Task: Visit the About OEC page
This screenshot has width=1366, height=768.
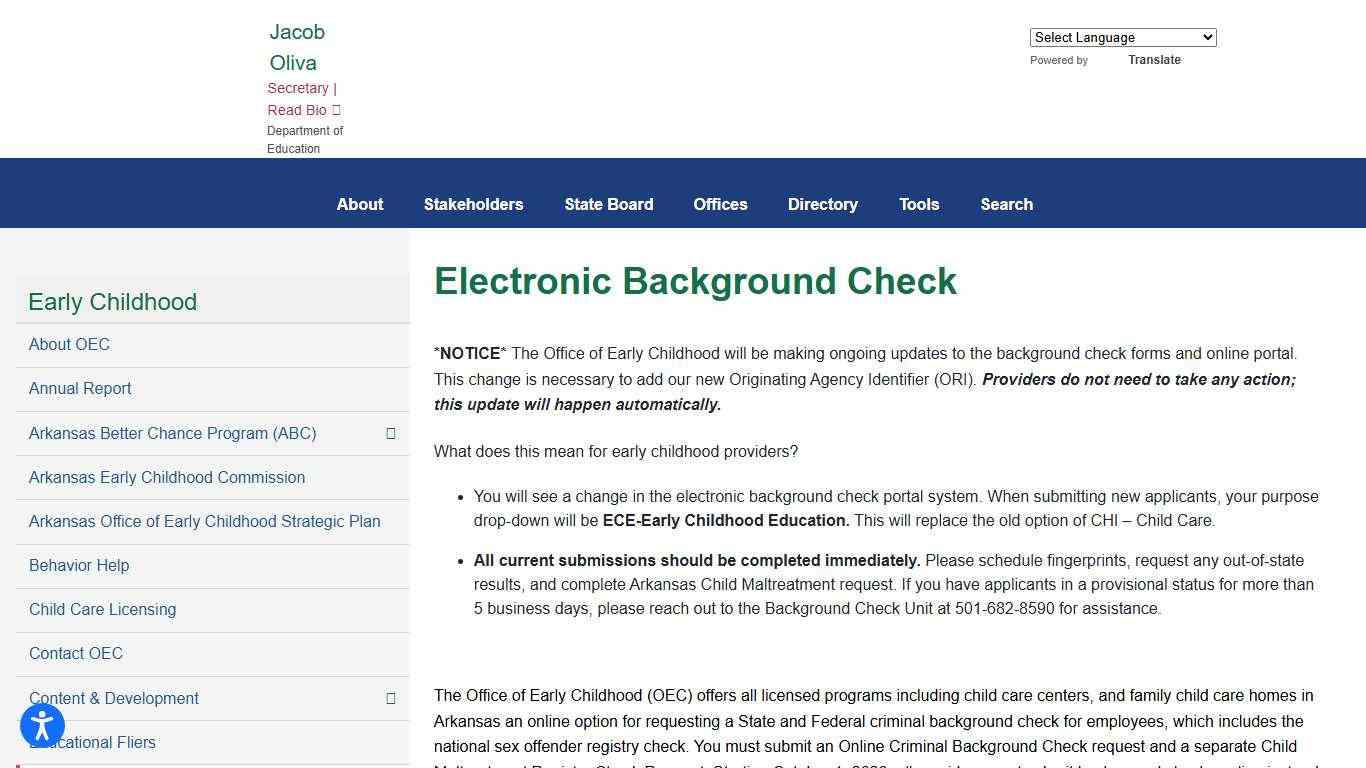Action: click(x=69, y=344)
